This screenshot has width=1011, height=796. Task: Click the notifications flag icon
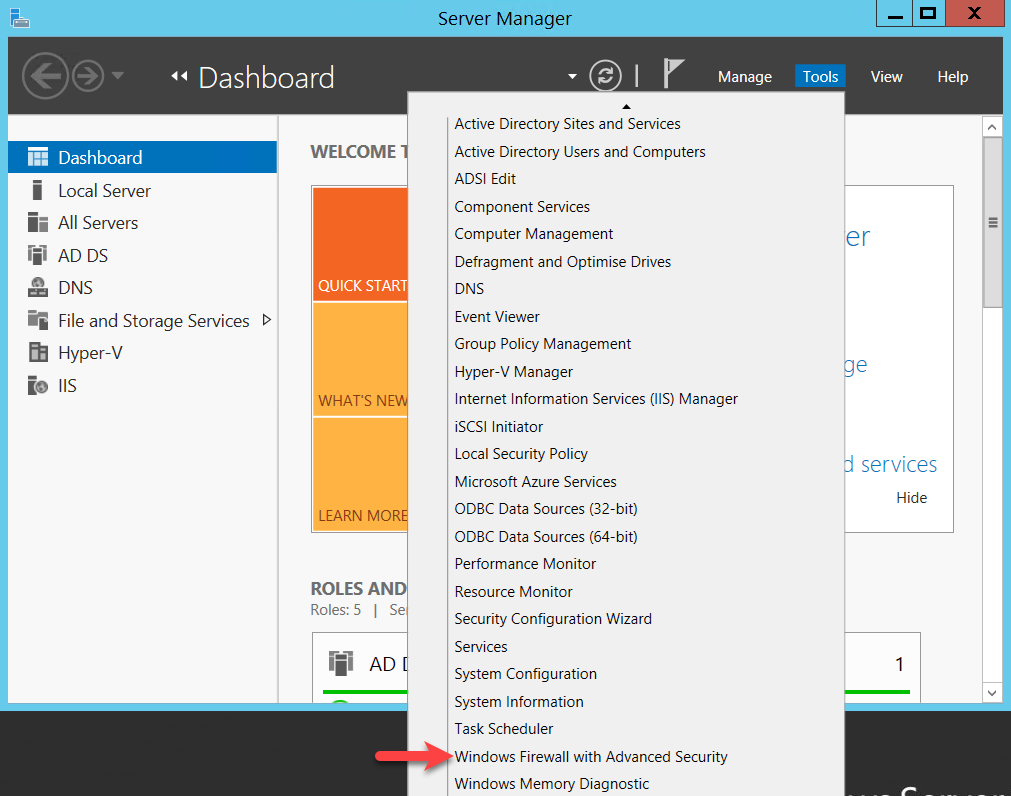(673, 74)
